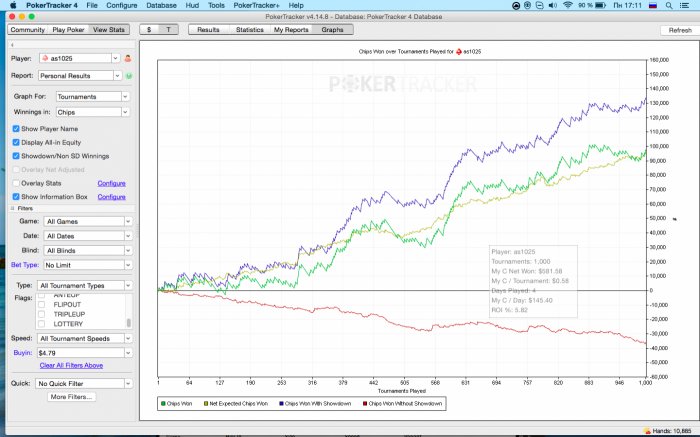This screenshot has height=437, width=700.
Task: Click the green Chips Won legend swatch
Action: [x=163, y=404]
